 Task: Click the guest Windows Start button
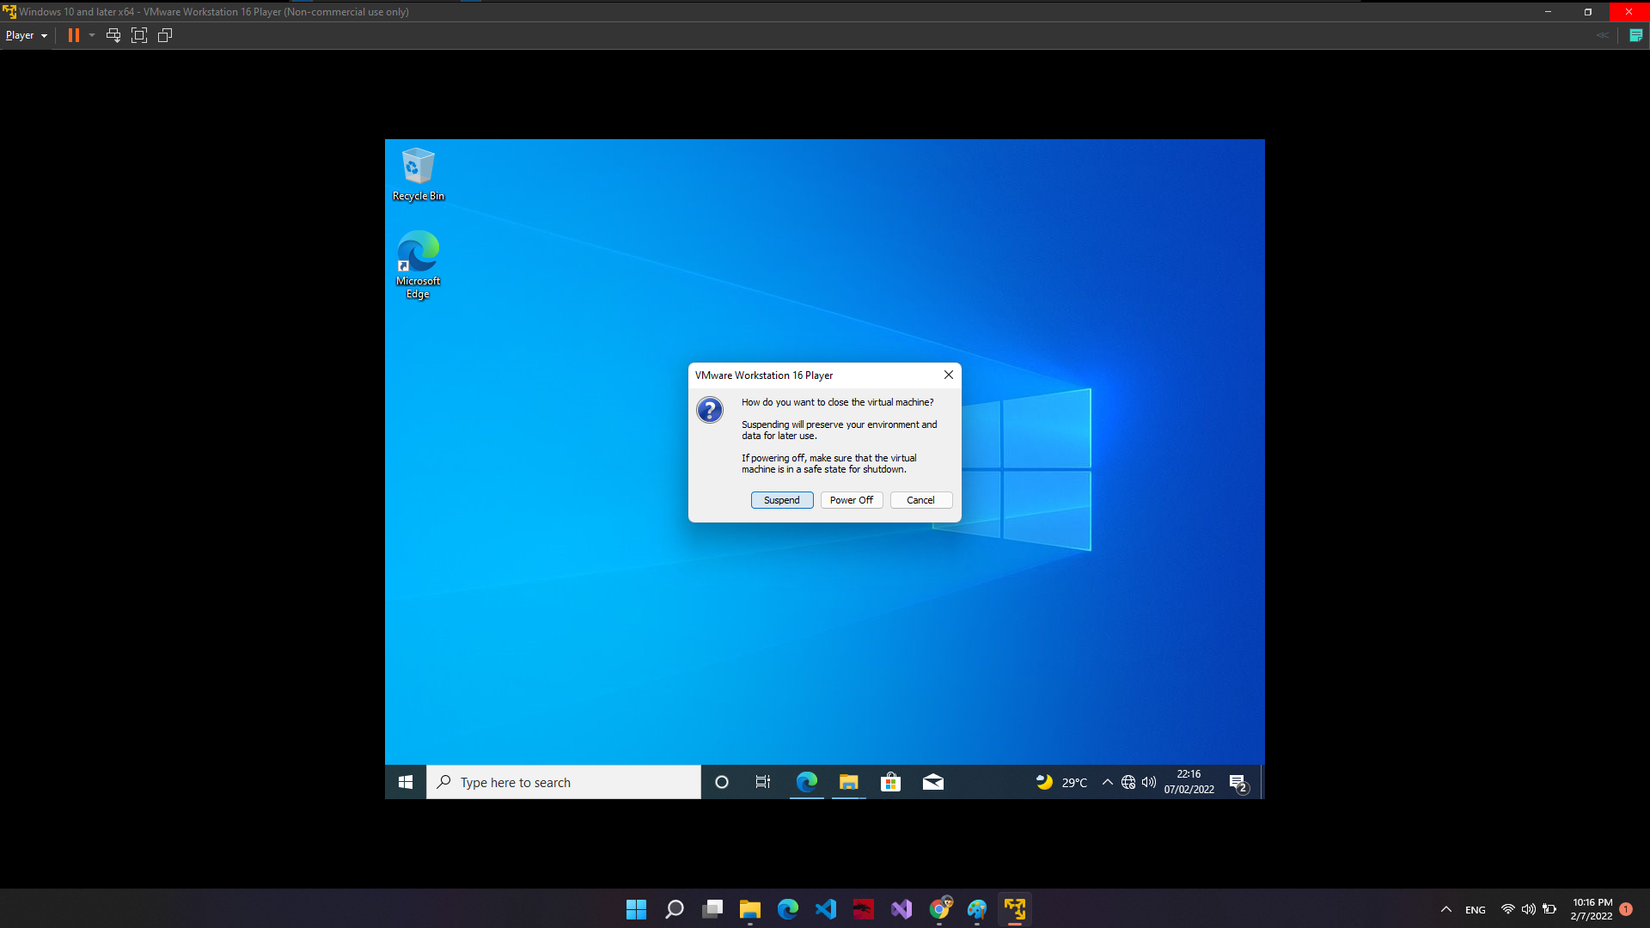tap(405, 782)
